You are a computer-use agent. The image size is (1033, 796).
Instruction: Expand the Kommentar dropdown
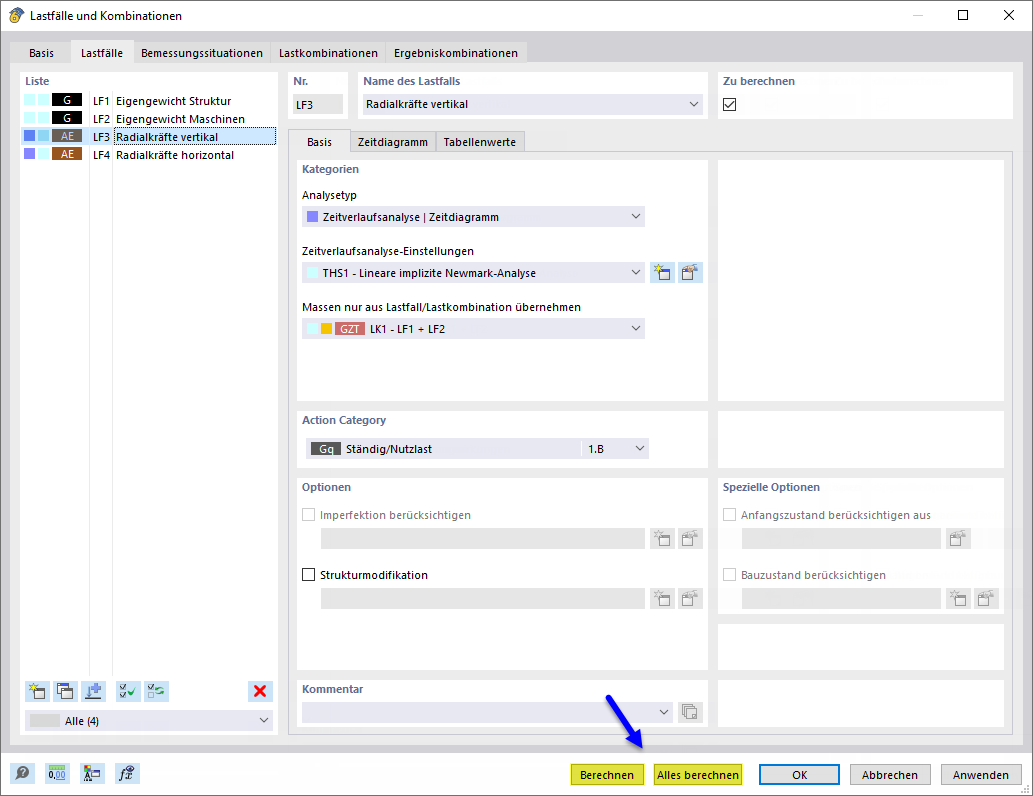pos(663,712)
